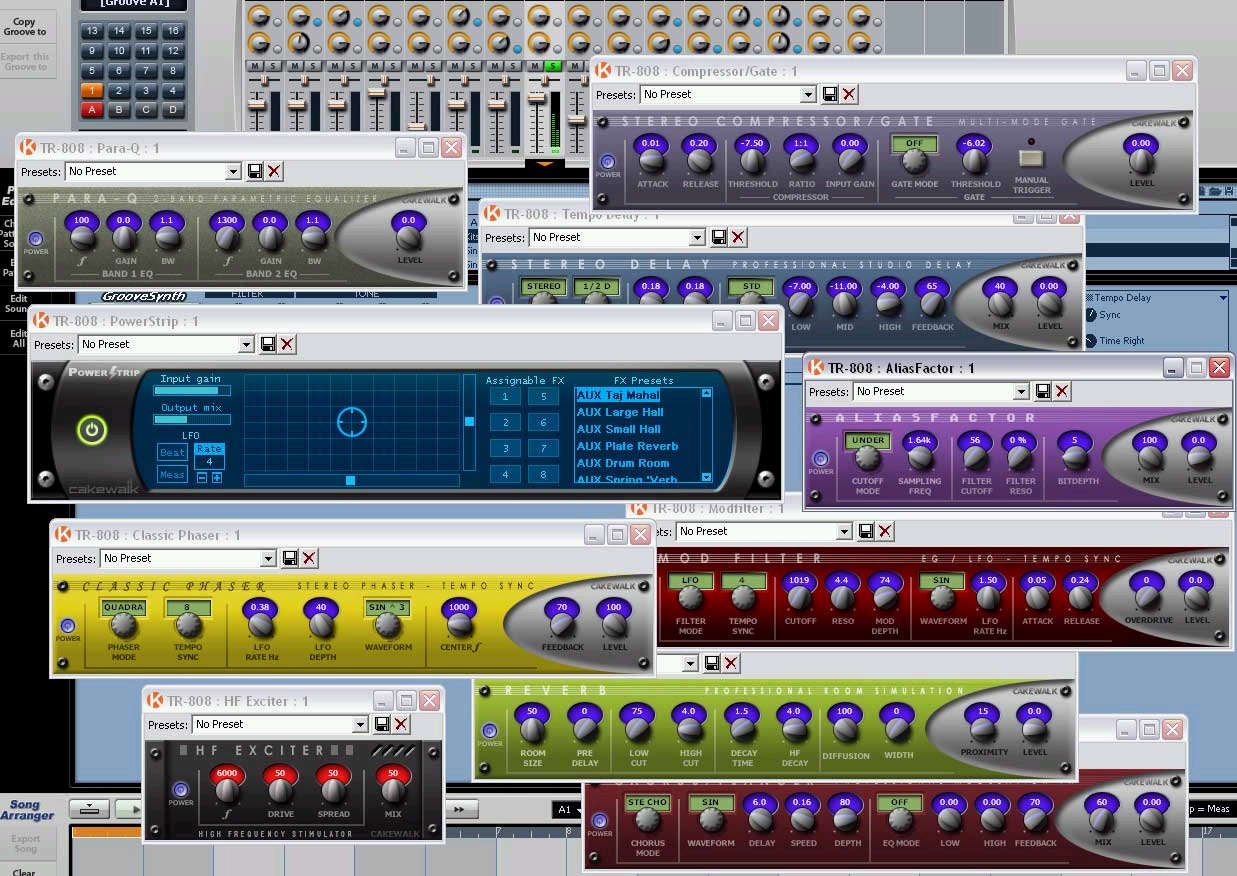
Task: Open the Compressor/Gate Presets dropdown
Action: point(808,94)
